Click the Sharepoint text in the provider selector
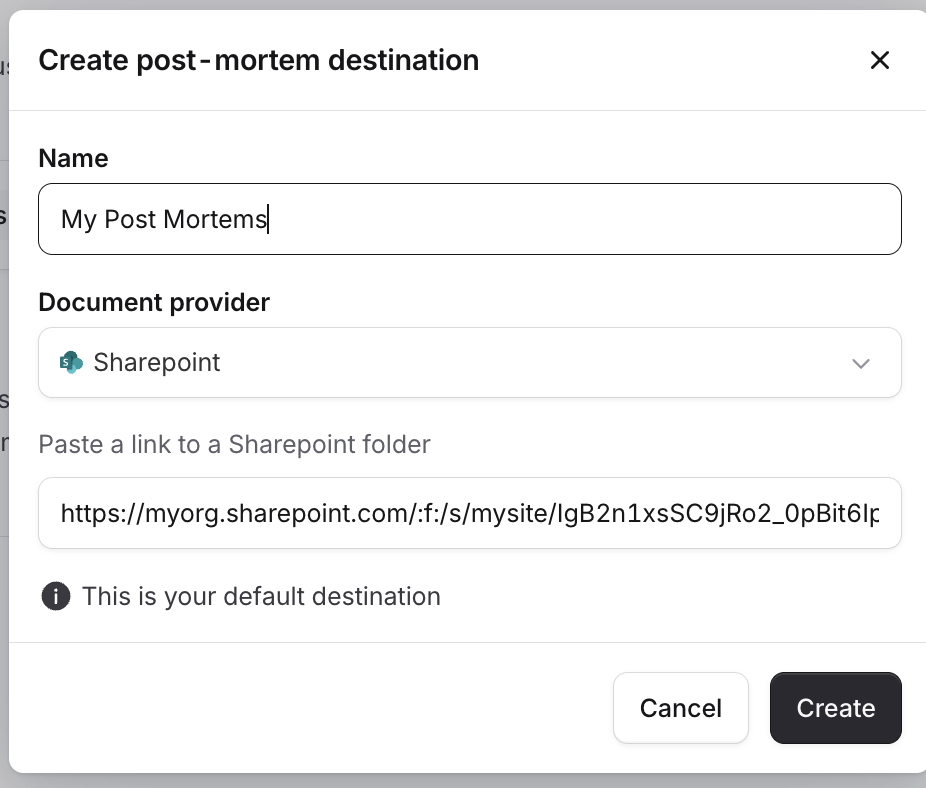Screen dimensions: 926x788 tap(157, 362)
